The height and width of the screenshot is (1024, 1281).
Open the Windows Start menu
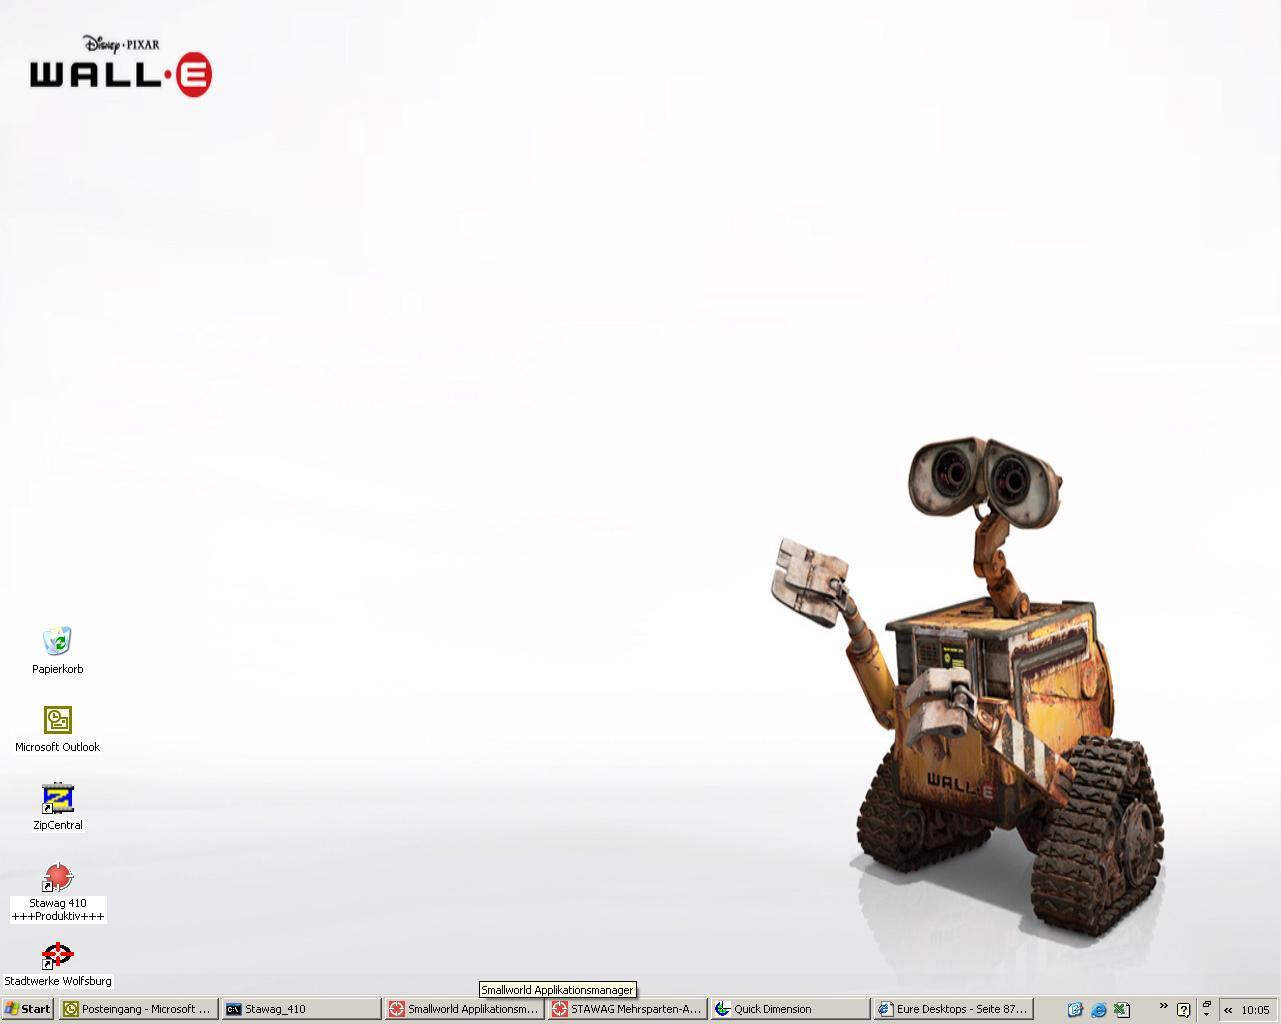click(27, 1009)
